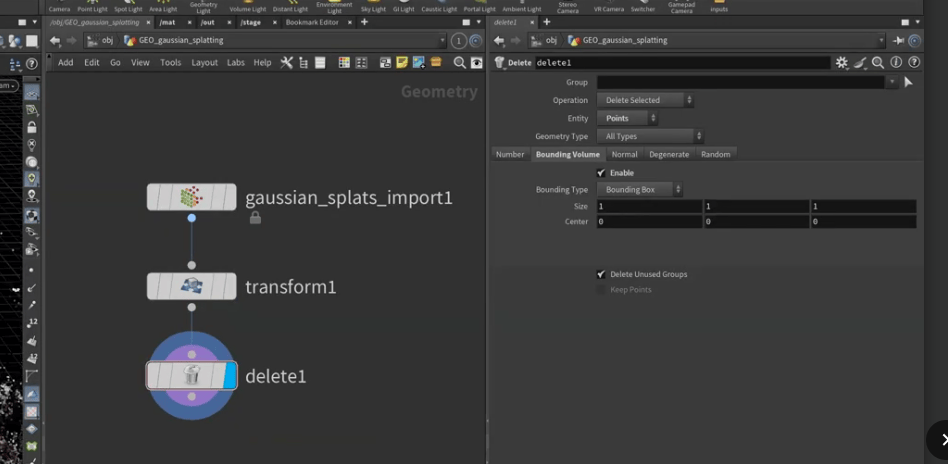The height and width of the screenshot is (464, 948).
Task: Open the network editor wrench tool
Action: pos(286,62)
